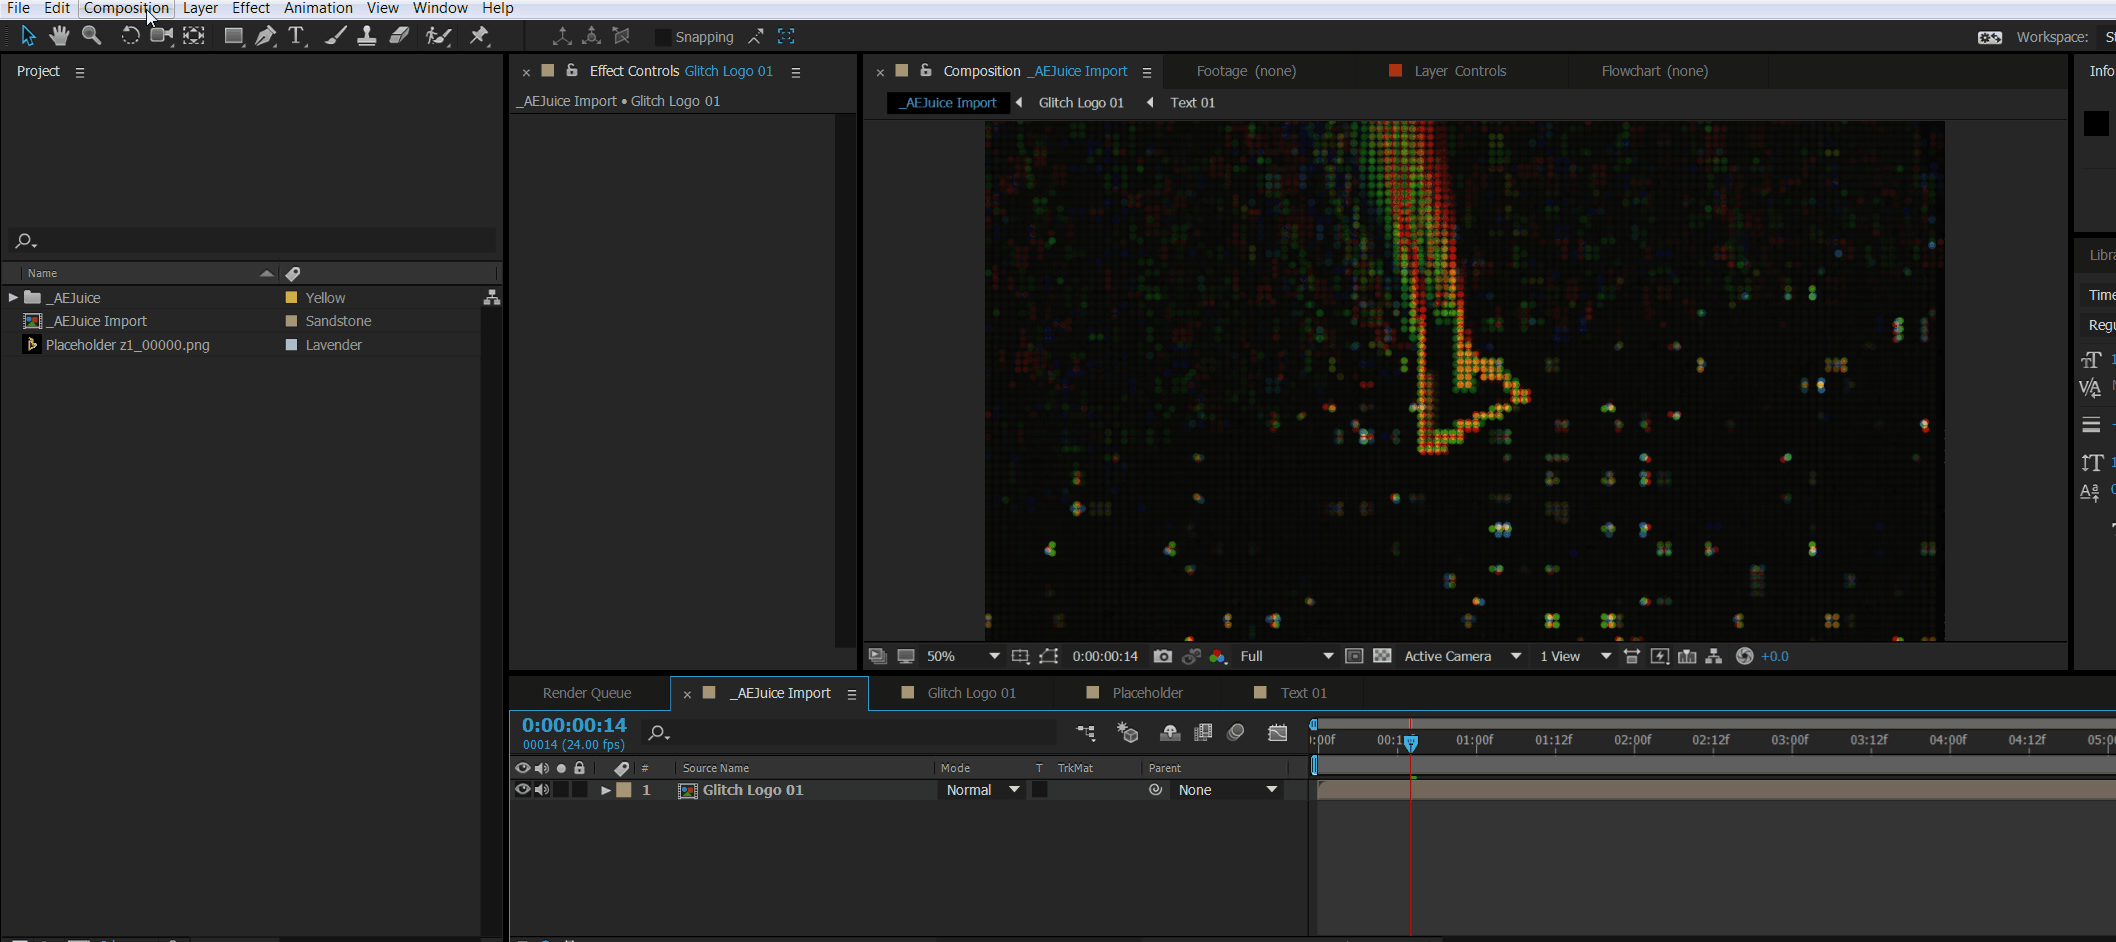The image size is (2116, 942).
Task: Switch to Text 01 timeline tab
Action: 1303,693
